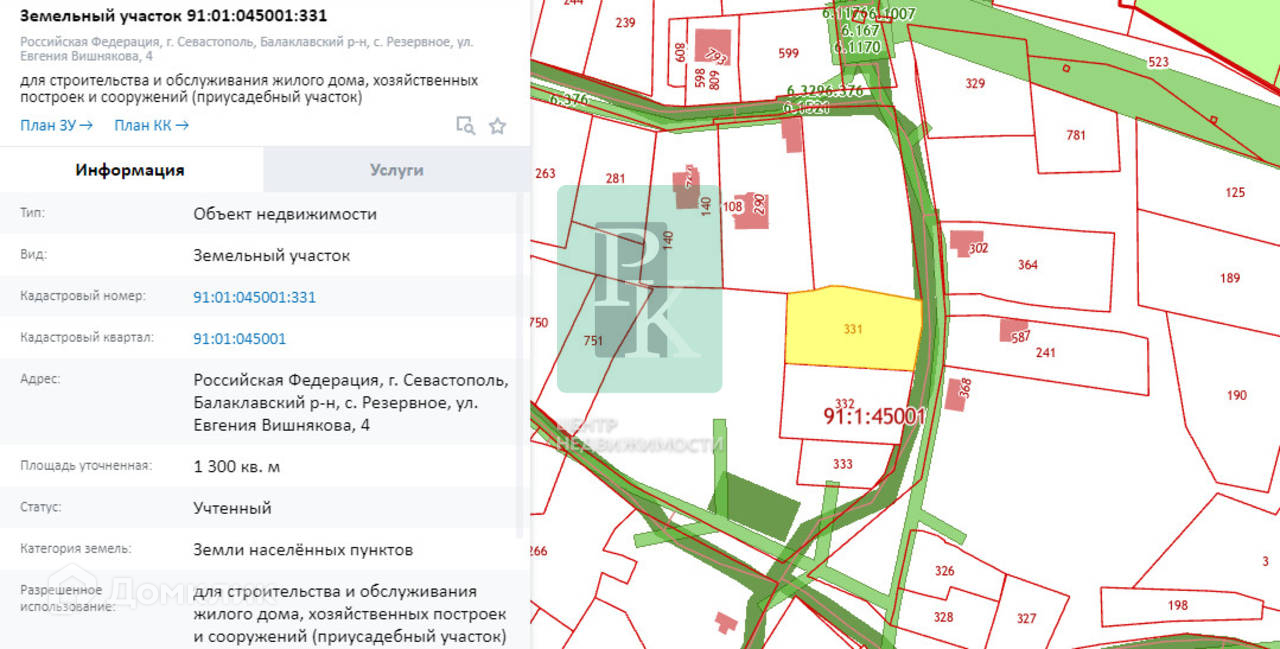Select the highlighted yellow parcel 331
This screenshot has width=1280, height=649.
coord(853,329)
